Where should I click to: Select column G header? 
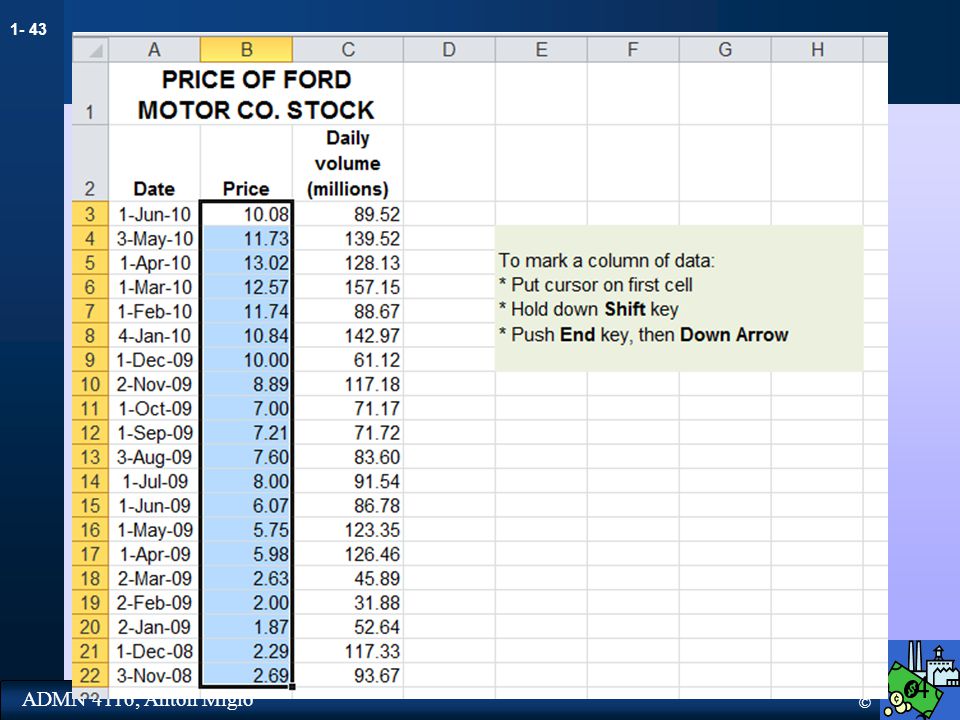(x=725, y=49)
